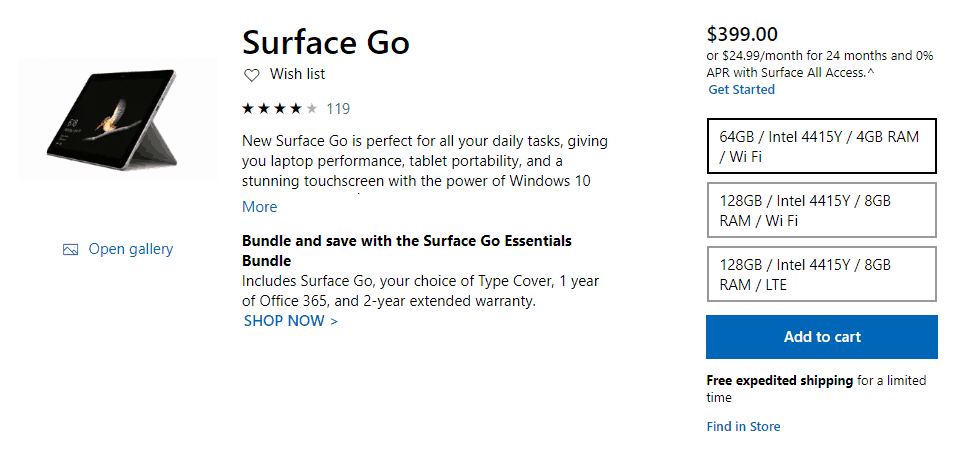Viewport: 960px width, 456px height.
Task: Click the Open gallery text link
Action: coord(131,249)
